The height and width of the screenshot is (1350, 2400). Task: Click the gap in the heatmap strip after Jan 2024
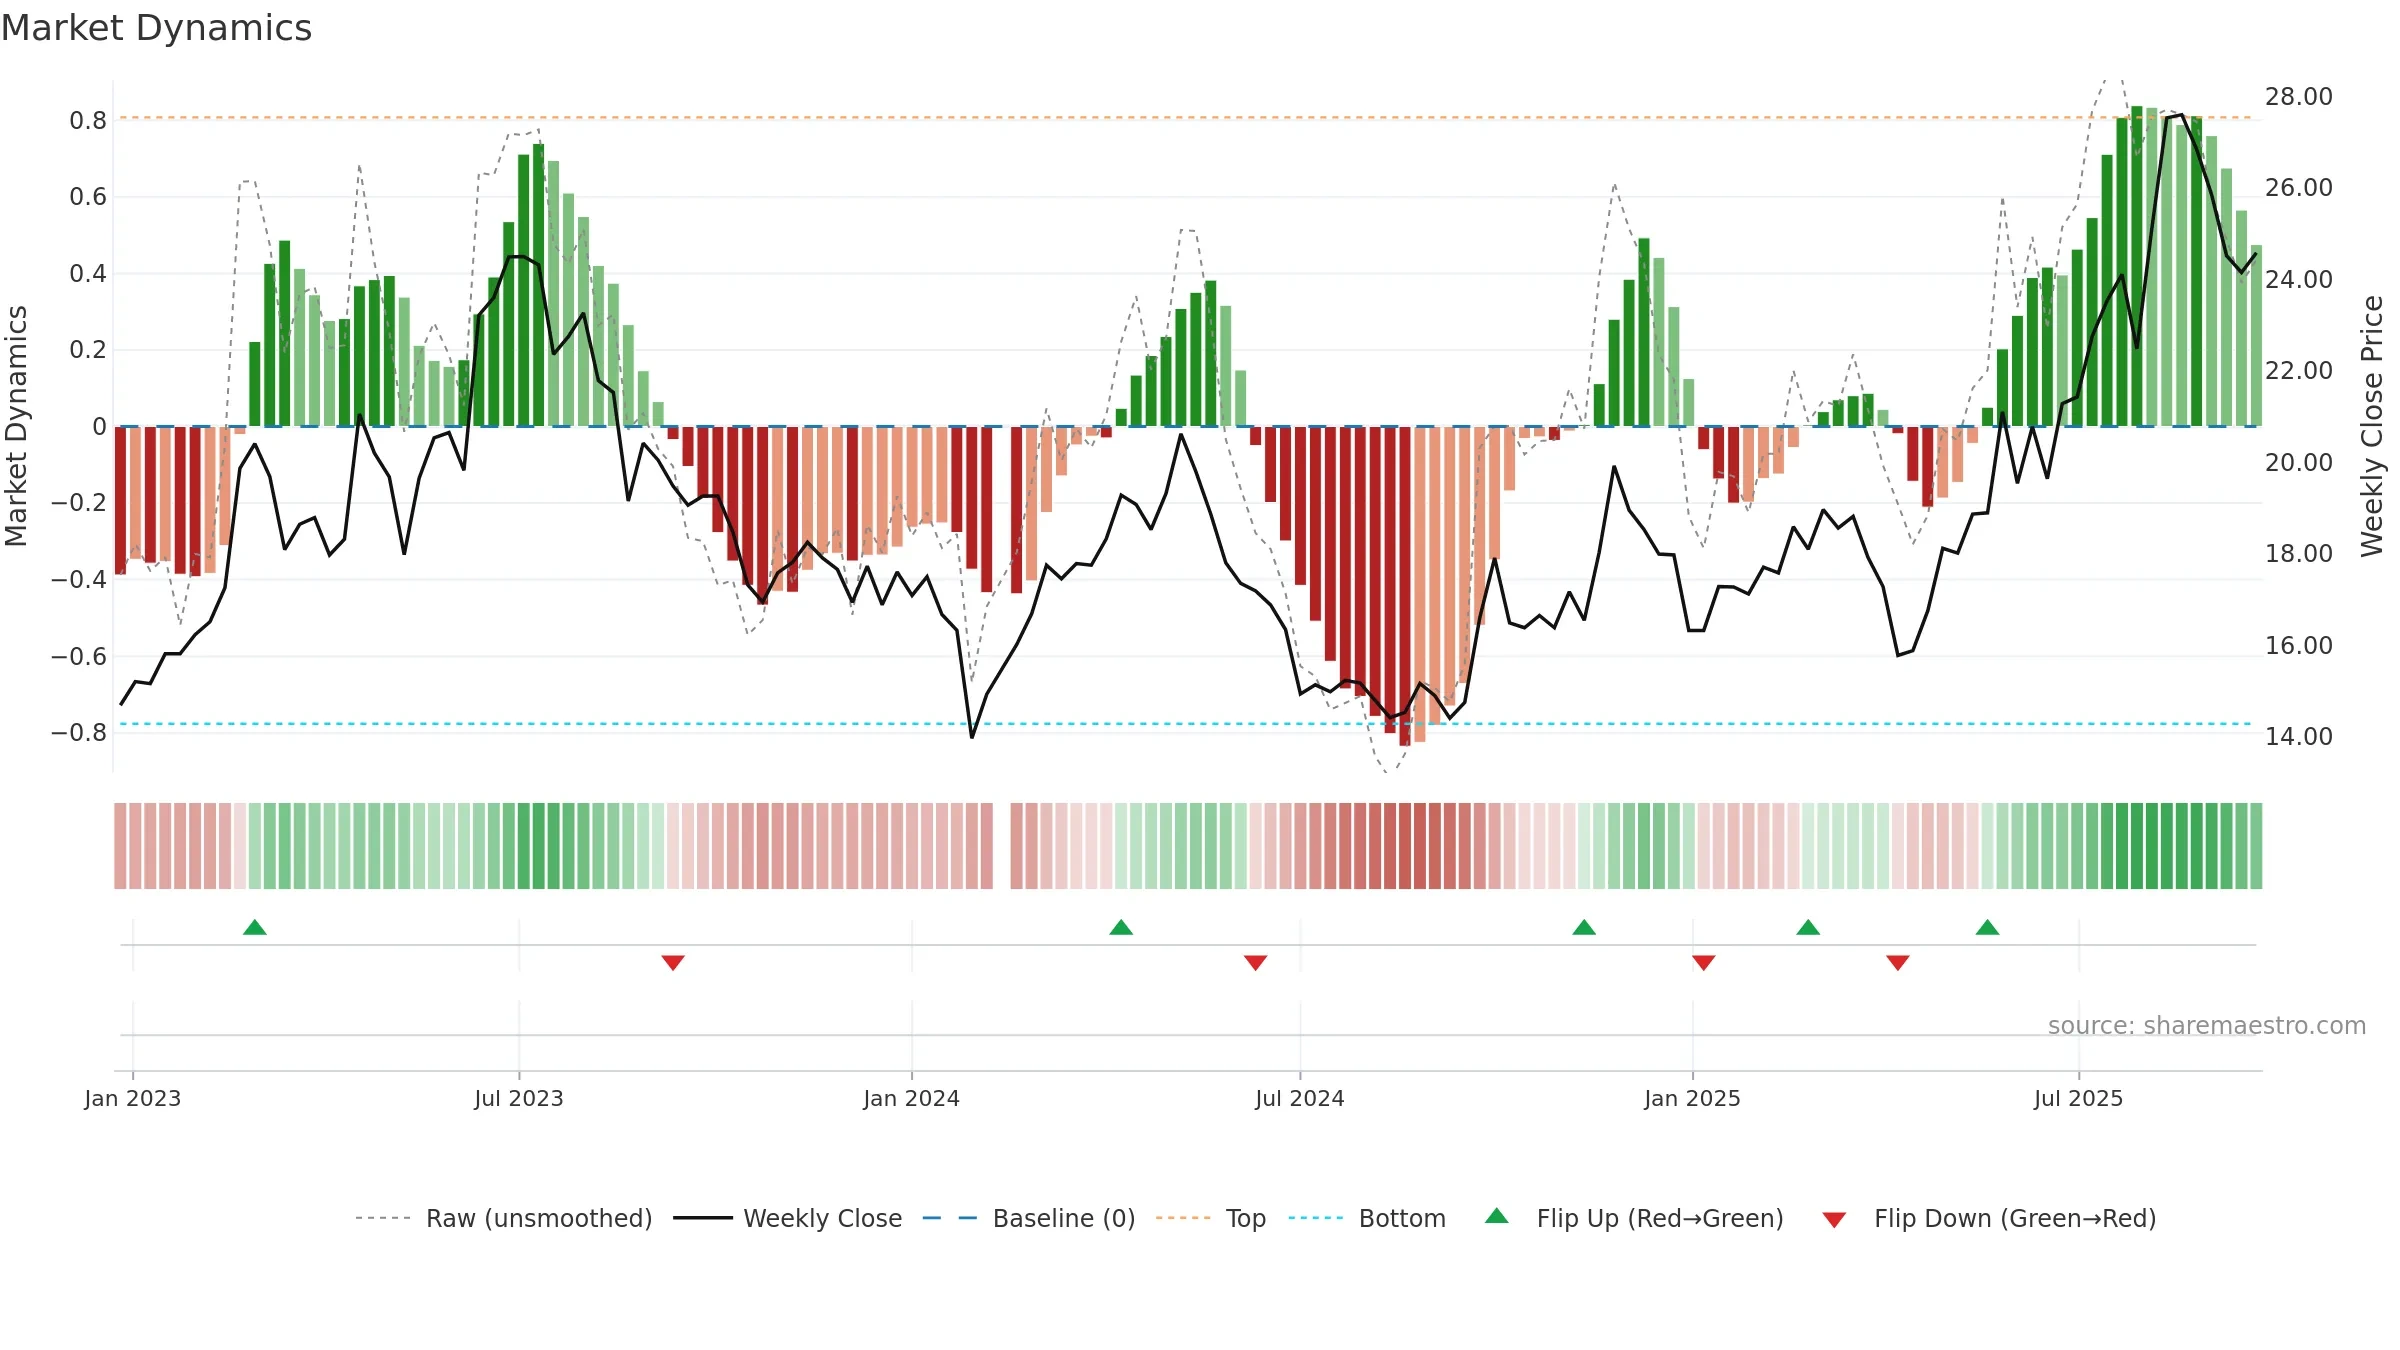(x=1002, y=846)
